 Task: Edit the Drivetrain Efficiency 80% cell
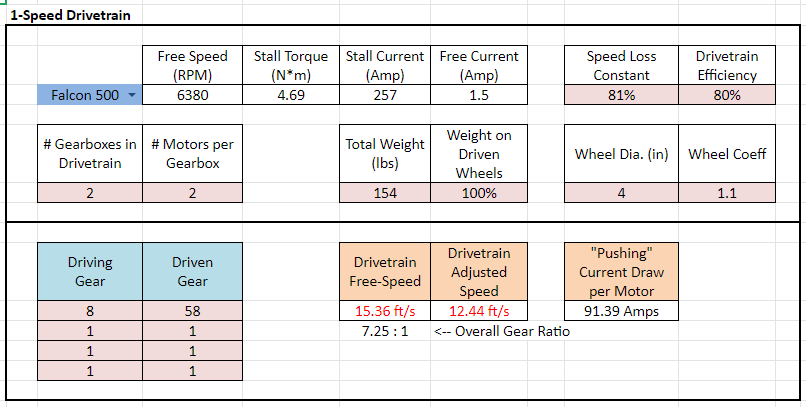[x=727, y=96]
